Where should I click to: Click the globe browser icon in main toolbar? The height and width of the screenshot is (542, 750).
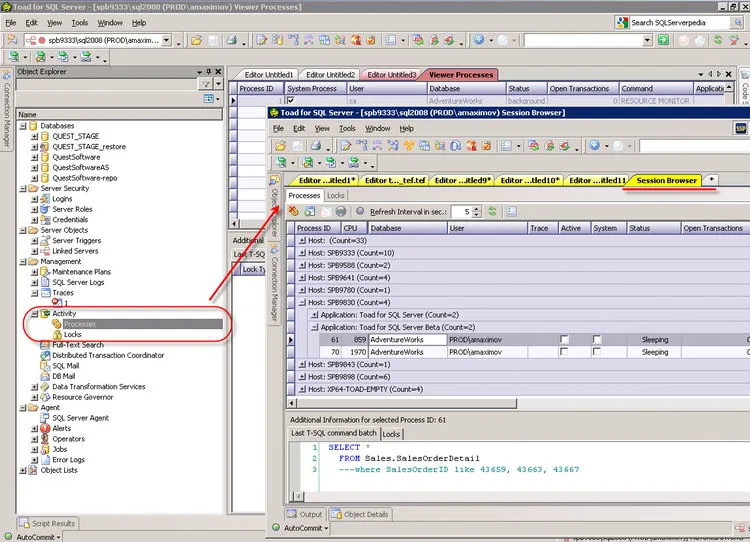[x=478, y=40]
